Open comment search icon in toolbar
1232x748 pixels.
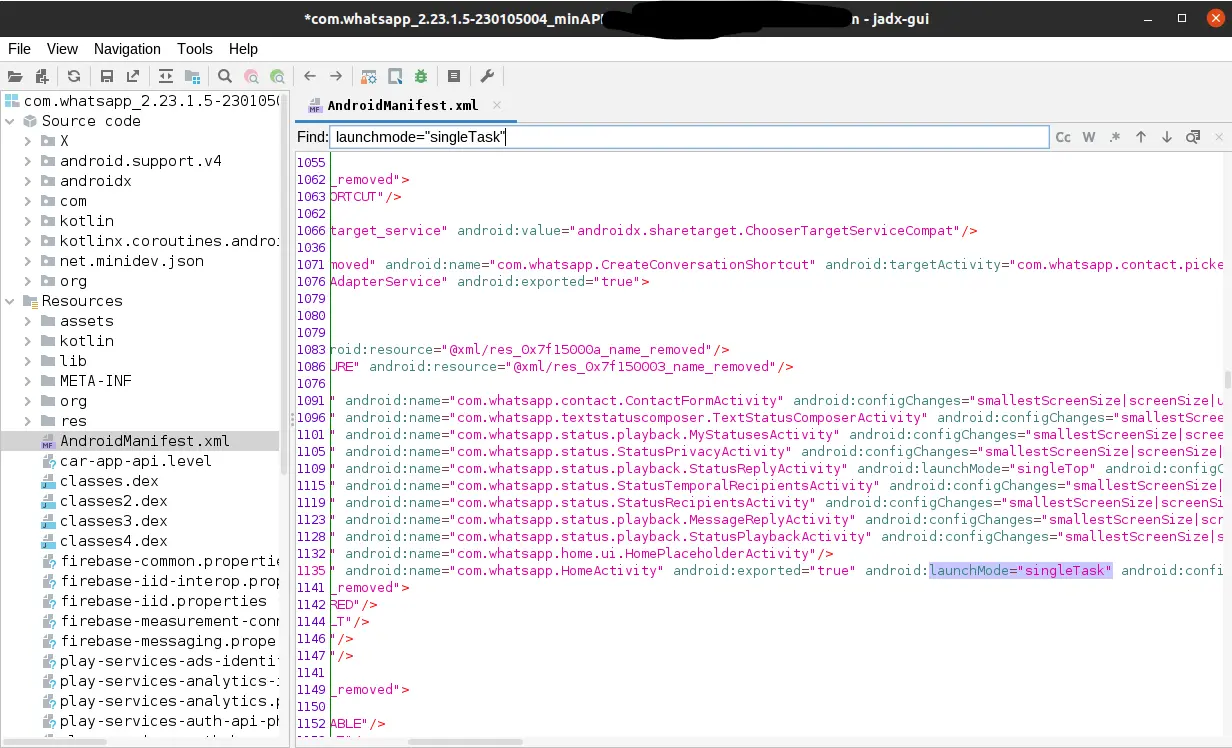coord(277,76)
